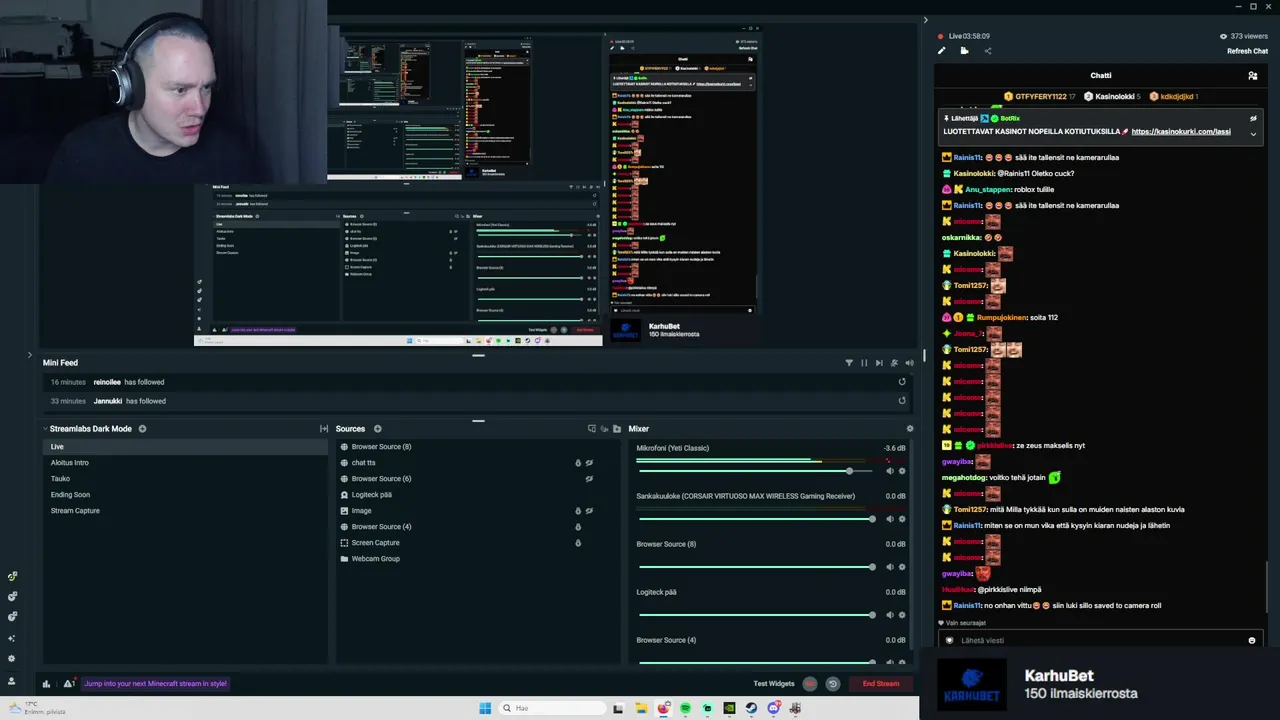Unlock the Browser Source (4) source
The image size is (1280, 720).
tap(578, 527)
